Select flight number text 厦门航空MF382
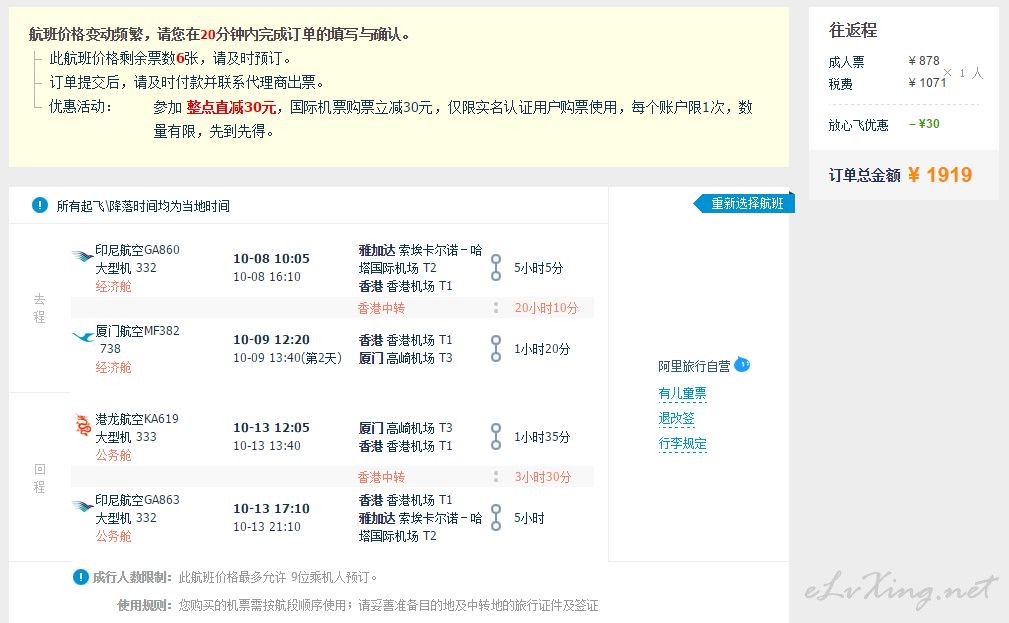Screen dimensions: 1009x623 pyautogui.click(x=138, y=331)
